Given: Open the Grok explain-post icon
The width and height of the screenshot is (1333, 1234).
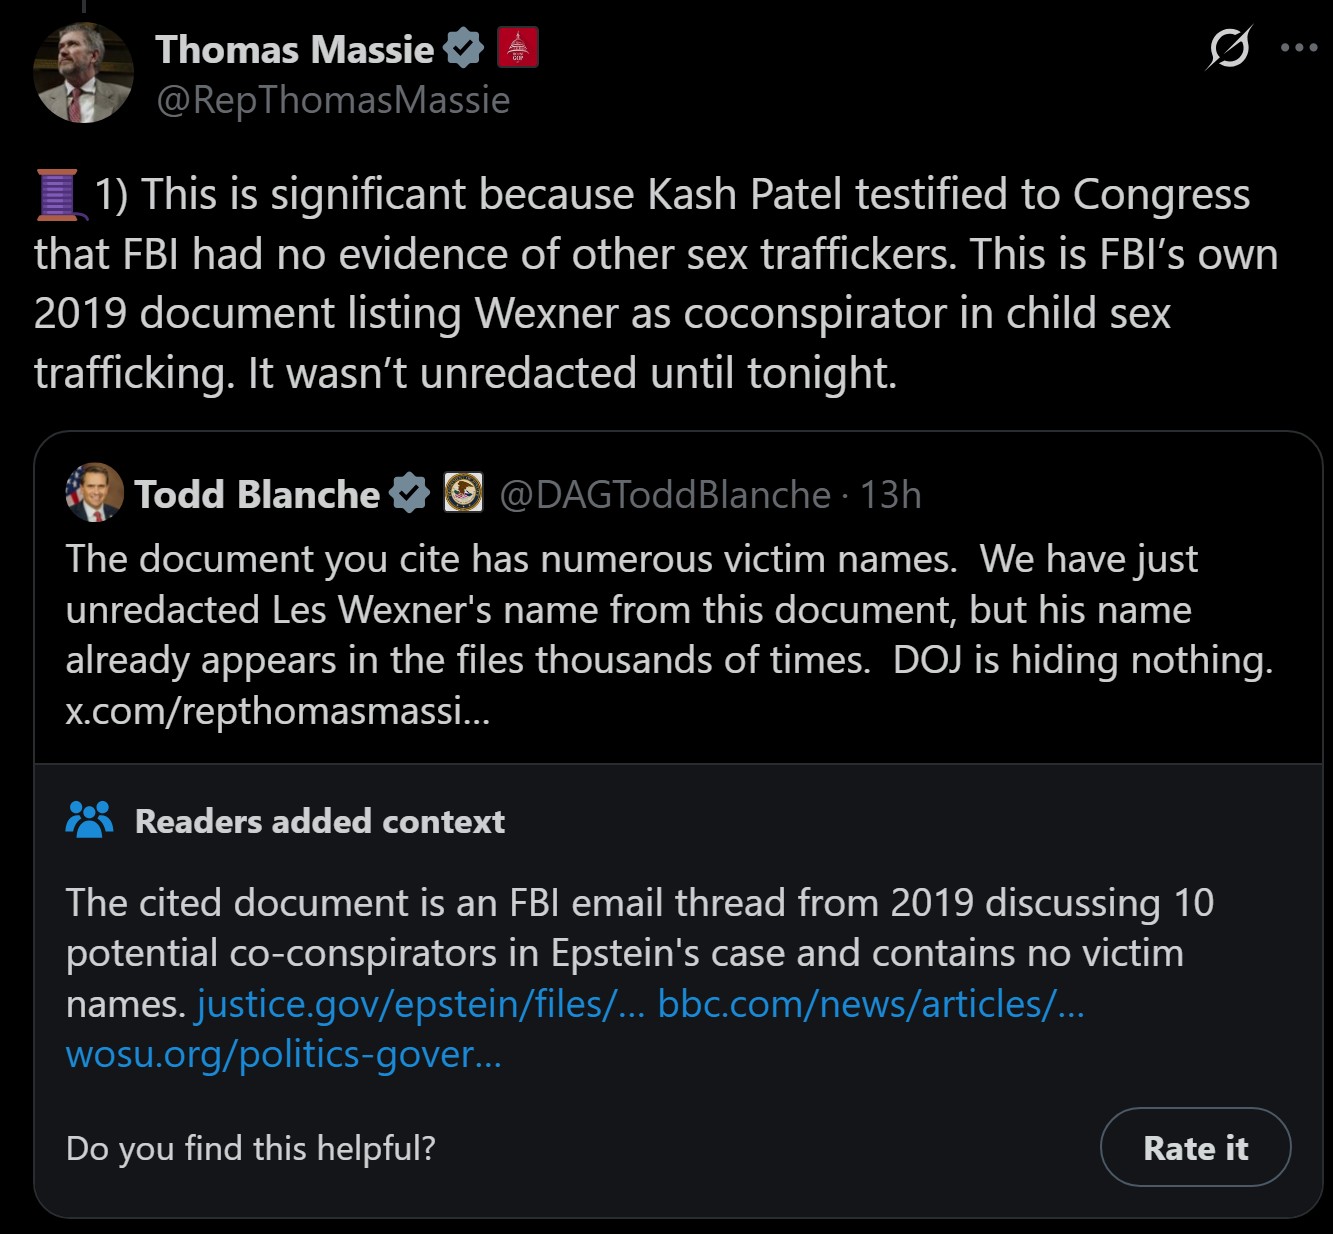Looking at the screenshot, I should (1229, 47).
